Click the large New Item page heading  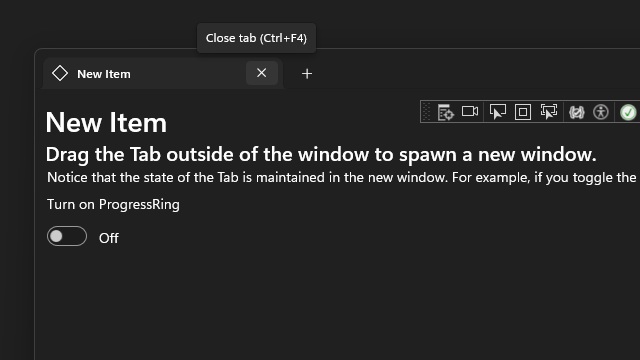point(106,122)
